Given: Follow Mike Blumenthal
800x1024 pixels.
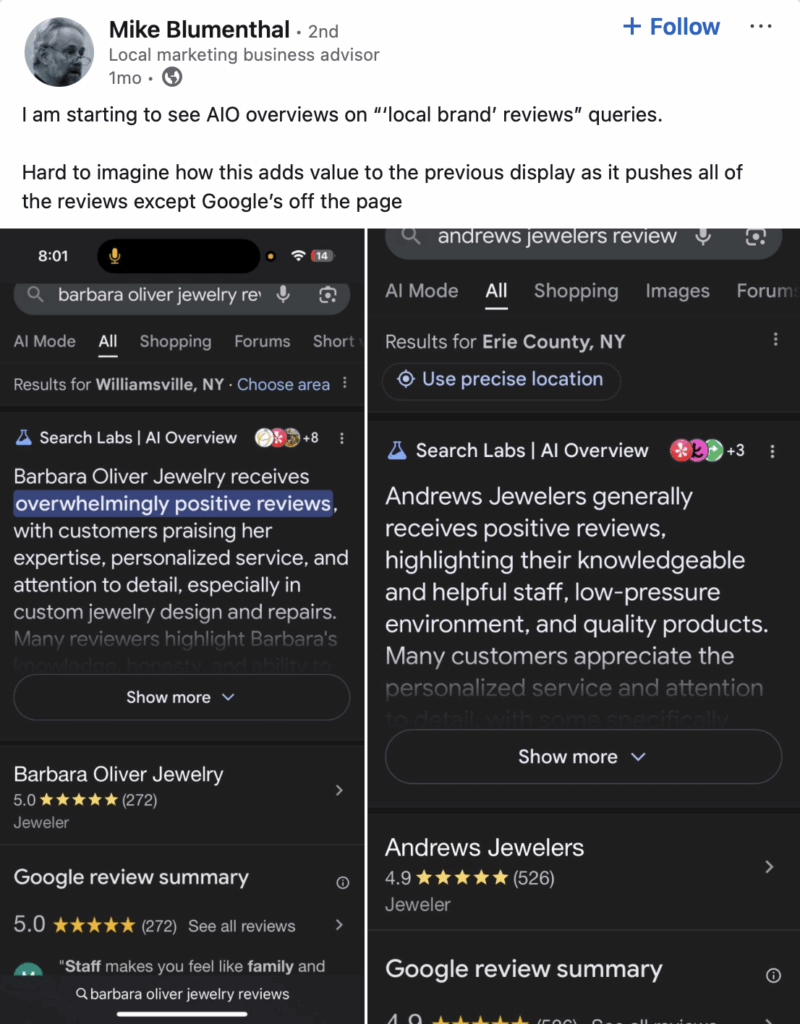Looking at the screenshot, I should pyautogui.click(x=671, y=27).
